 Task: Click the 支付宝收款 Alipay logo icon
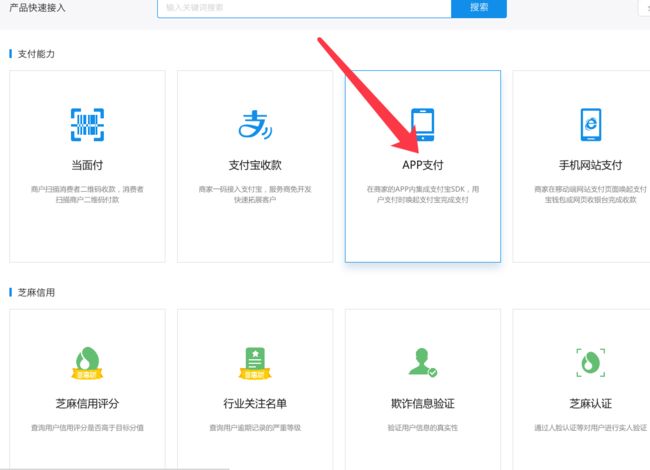[x=255, y=124]
